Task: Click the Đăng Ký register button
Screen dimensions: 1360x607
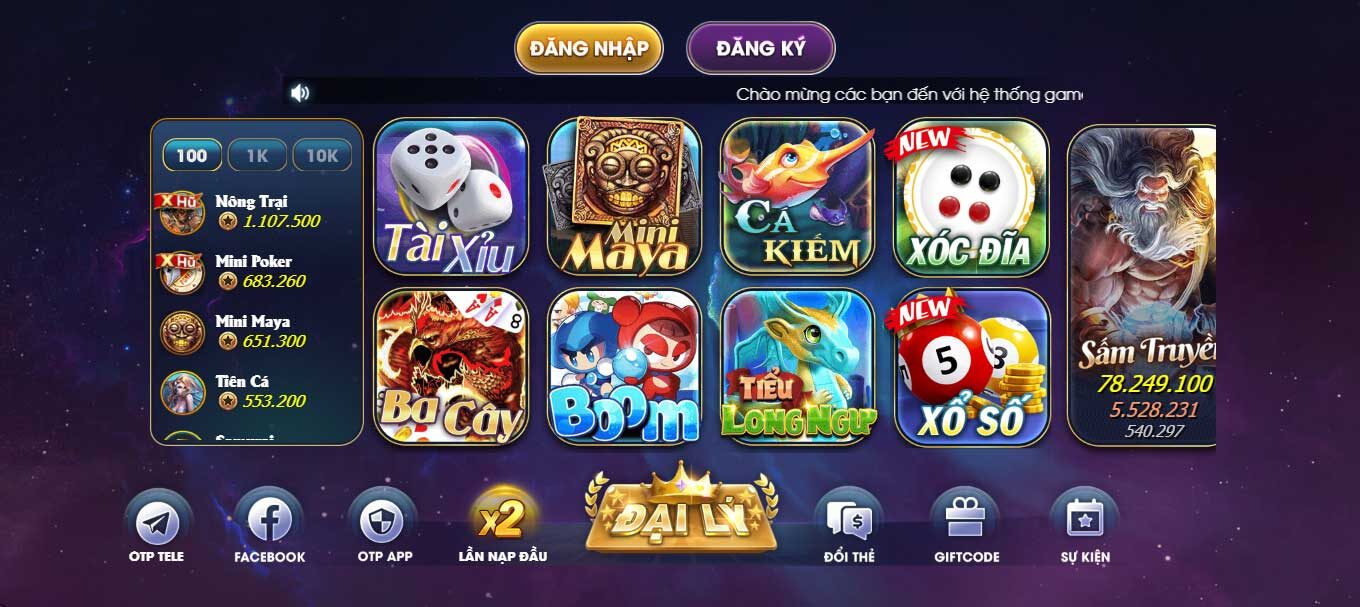Action: pyautogui.click(x=761, y=48)
